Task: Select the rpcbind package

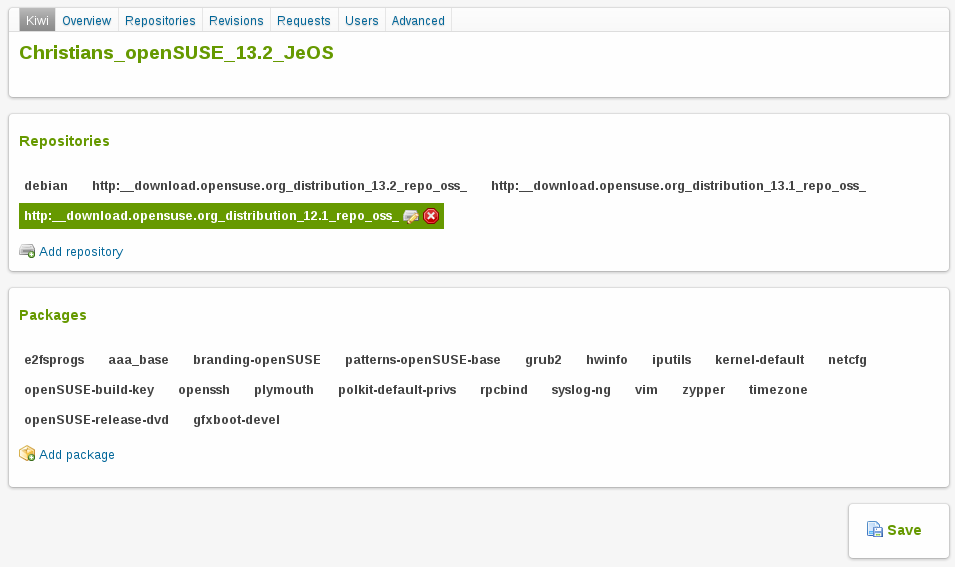Action: pyautogui.click(x=504, y=390)
